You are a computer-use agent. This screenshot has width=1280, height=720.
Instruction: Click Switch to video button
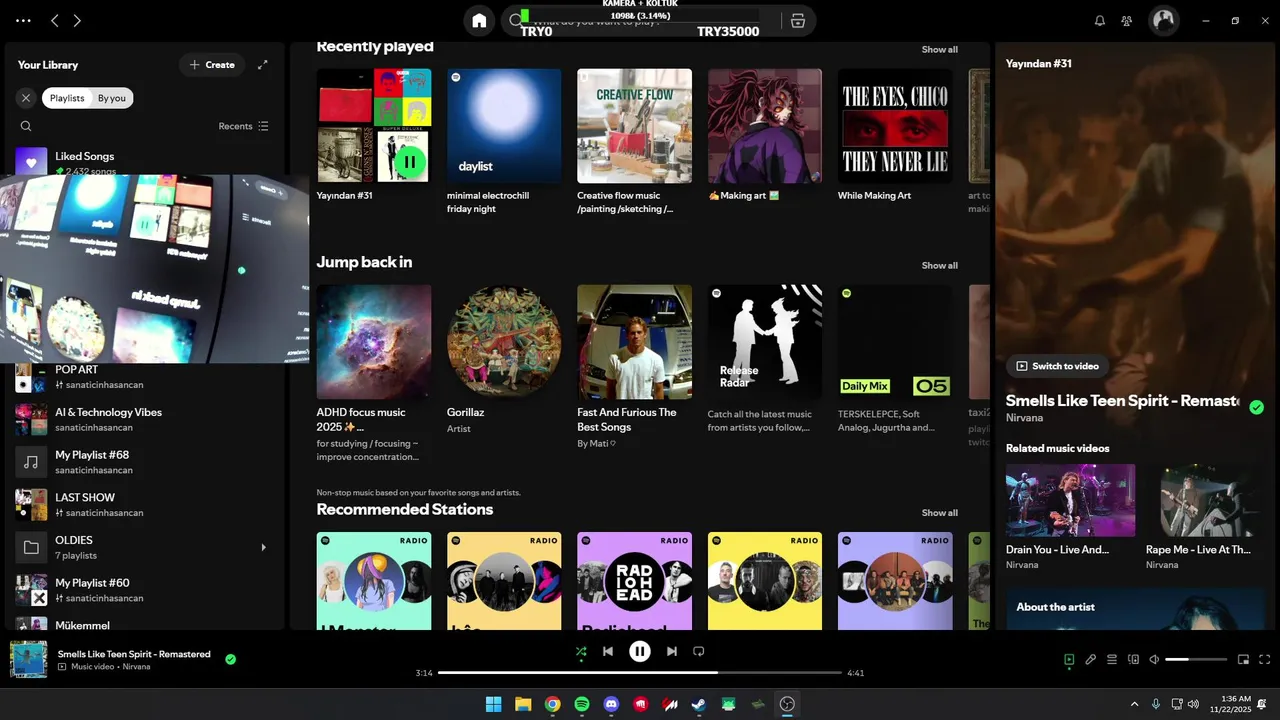point(1058,366)
